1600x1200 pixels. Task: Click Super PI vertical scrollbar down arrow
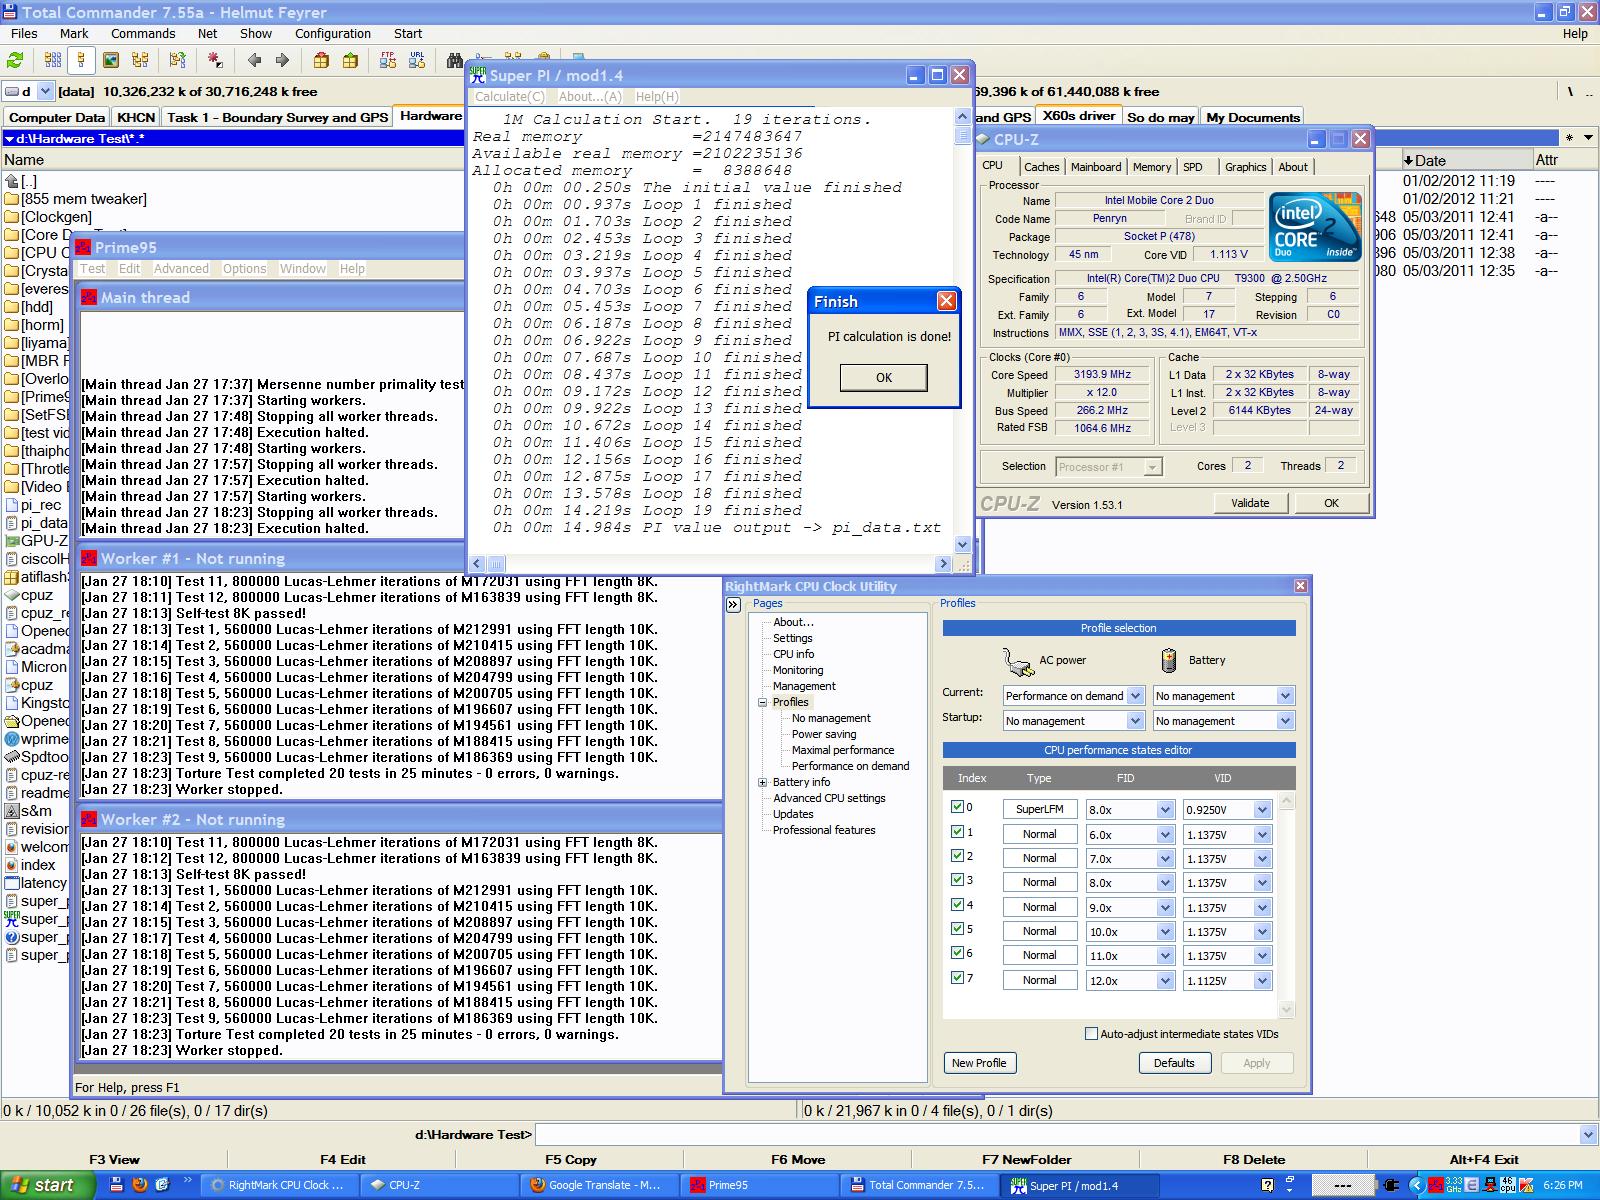click(x=963, y=545)
